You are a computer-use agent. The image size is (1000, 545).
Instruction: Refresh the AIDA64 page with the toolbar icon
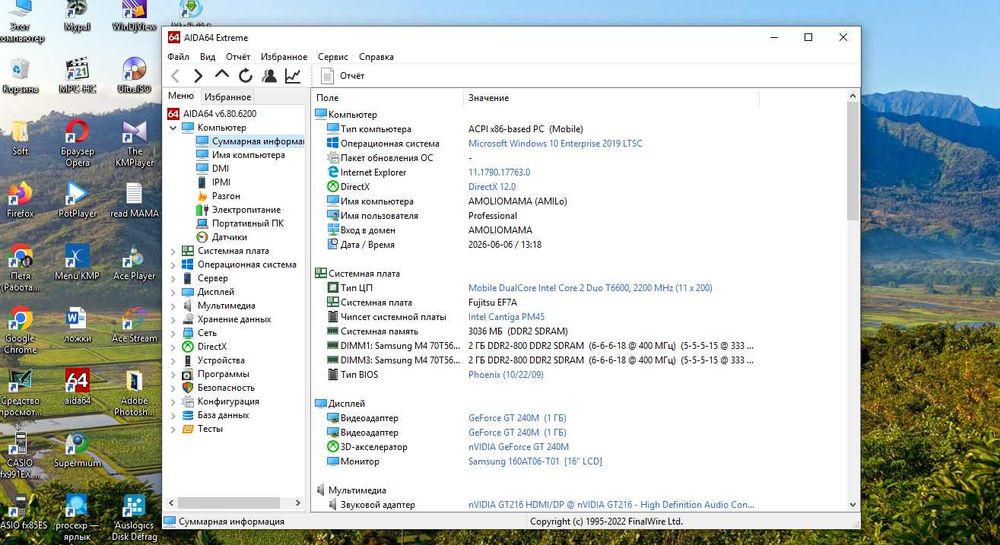point(246,76)
